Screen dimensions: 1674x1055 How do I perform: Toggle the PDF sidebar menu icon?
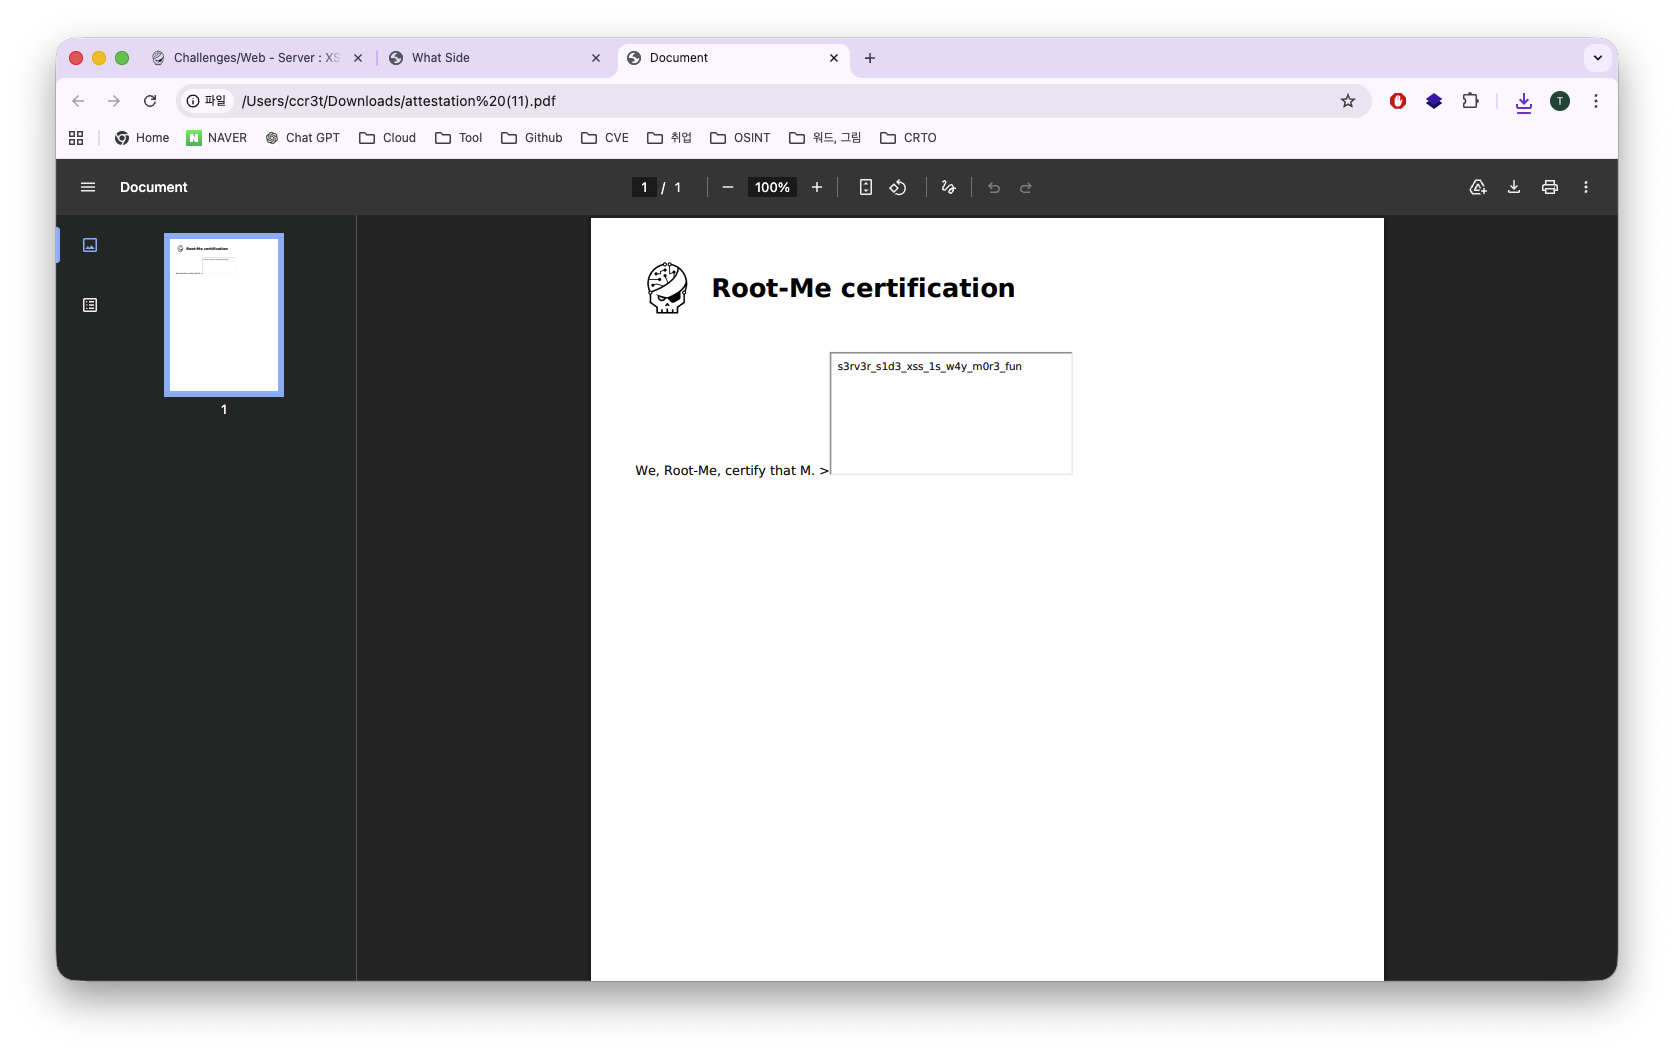coord(88,187)
